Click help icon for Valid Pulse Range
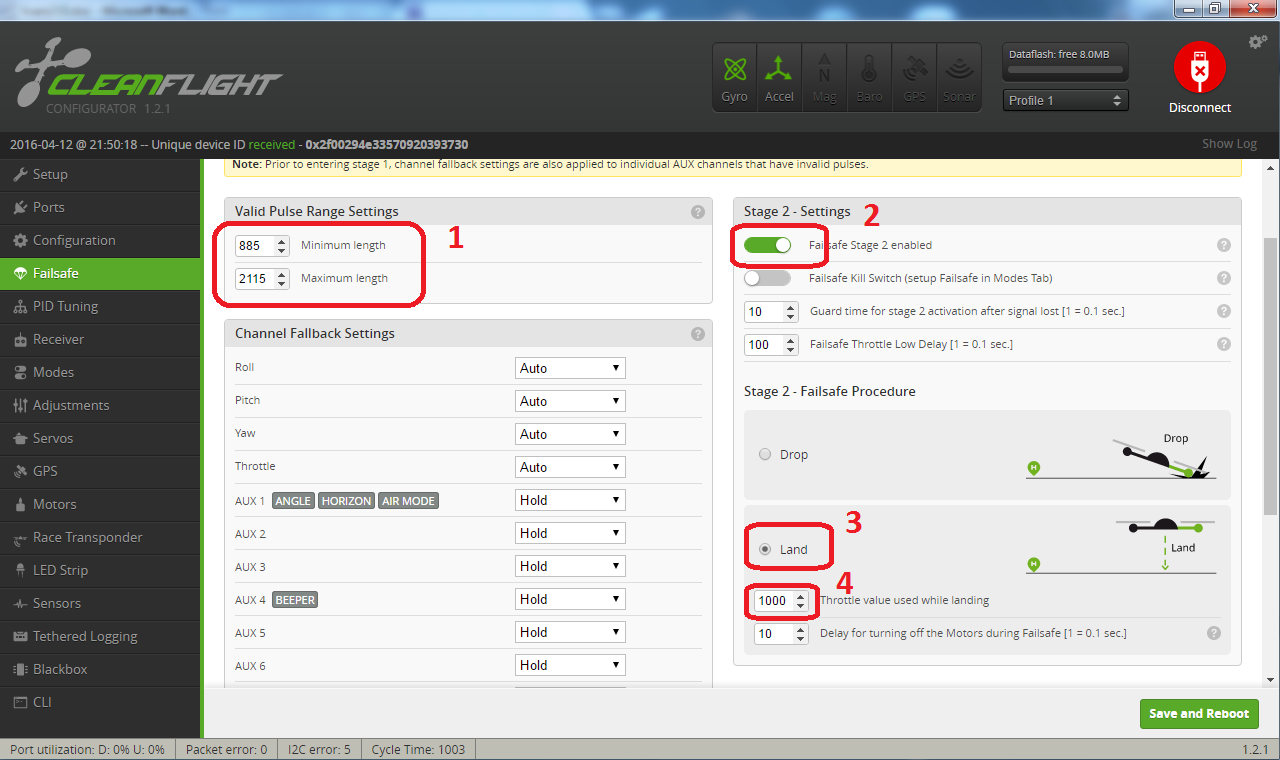This screenshot has width=1280, height=760. (x=697, y=212)
